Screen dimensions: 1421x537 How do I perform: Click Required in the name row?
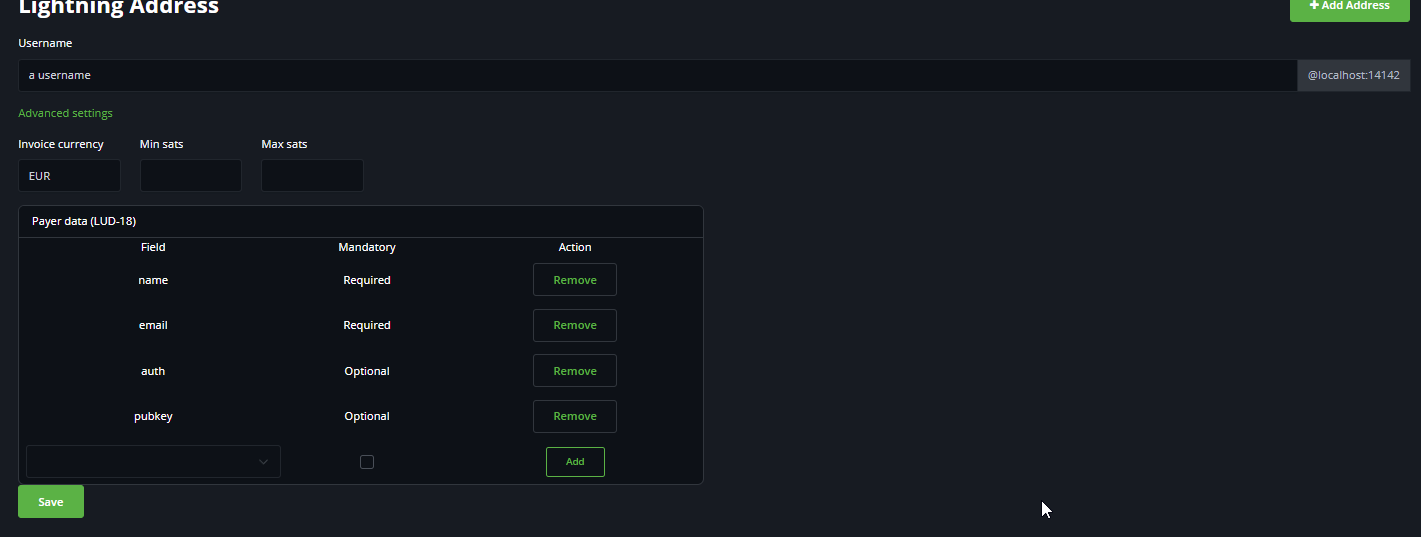(367, 280)
